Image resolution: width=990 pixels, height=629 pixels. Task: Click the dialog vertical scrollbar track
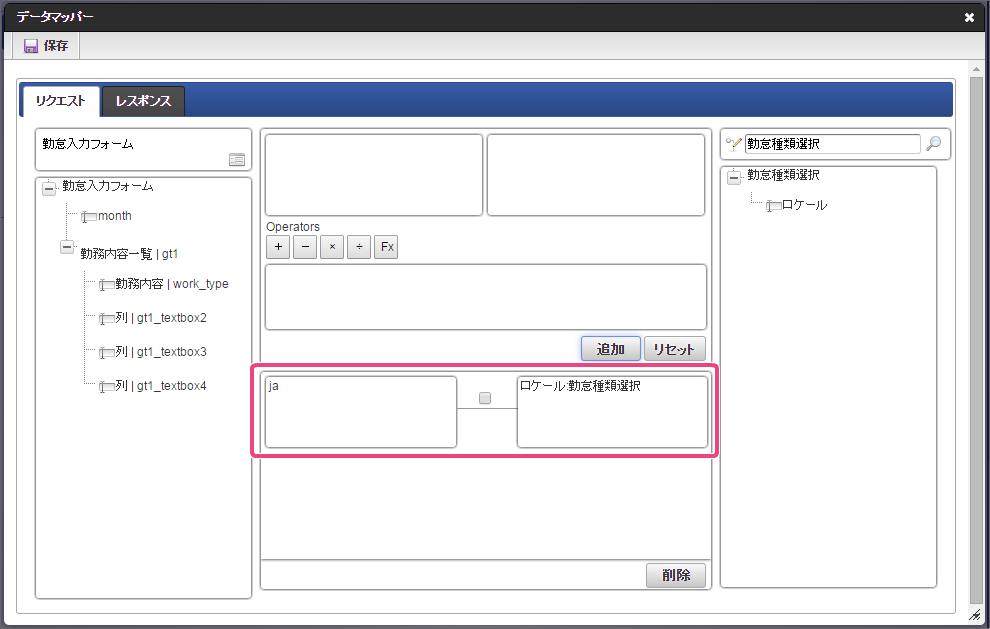(x=976, y=341)
